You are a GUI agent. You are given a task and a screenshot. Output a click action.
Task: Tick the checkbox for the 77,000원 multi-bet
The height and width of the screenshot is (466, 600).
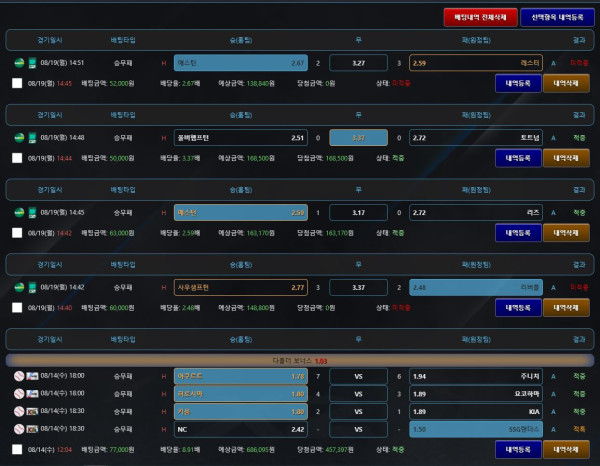(17, 451)
